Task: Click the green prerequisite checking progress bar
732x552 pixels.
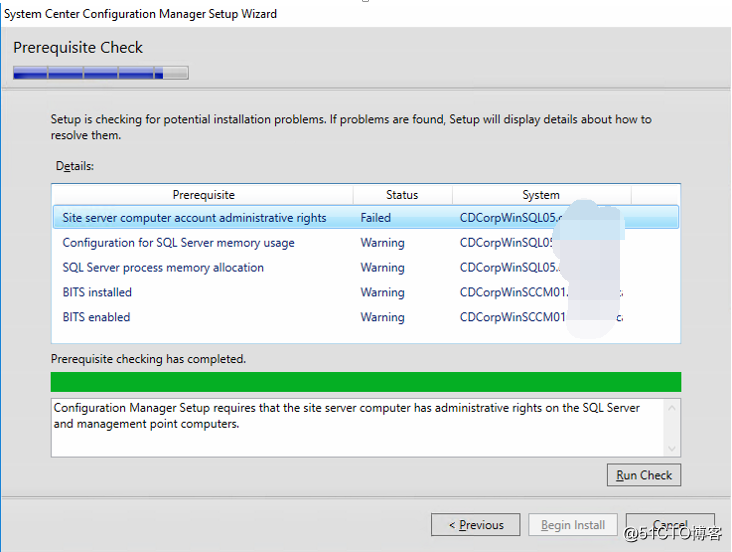Action: pos(366,382)
